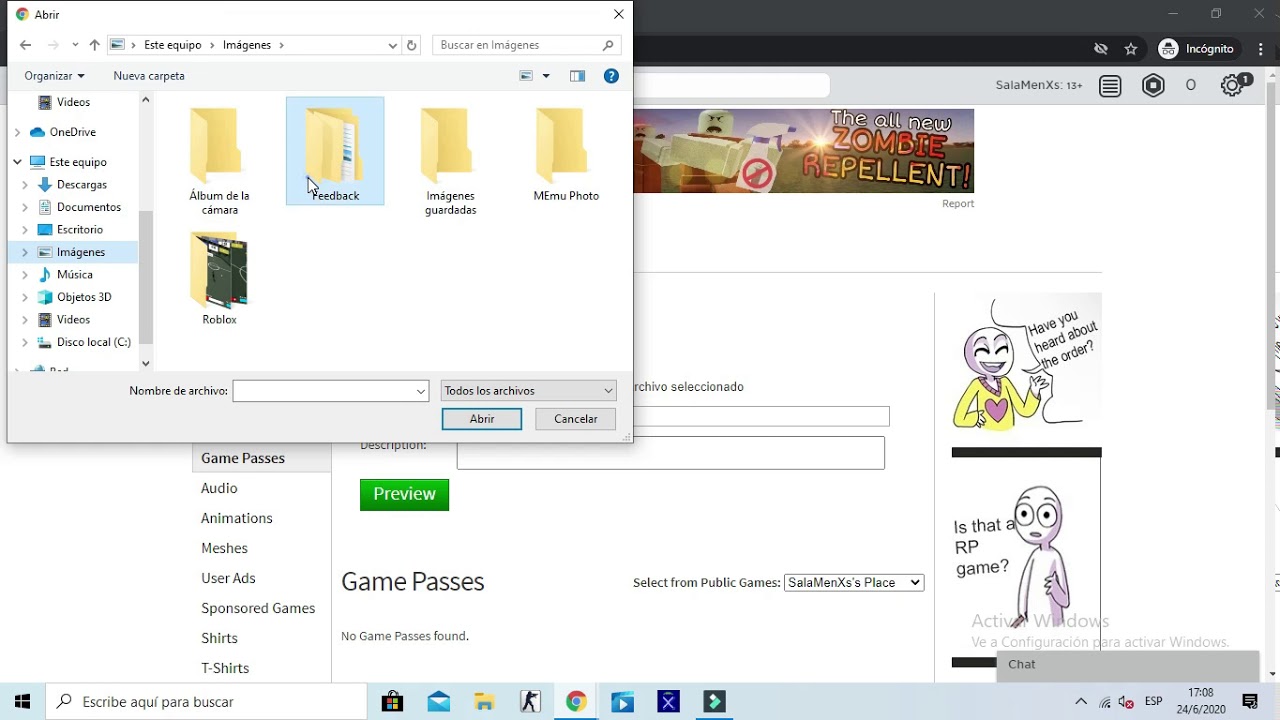
Task: Go up one folder level
Action: [x=94, y=45]
